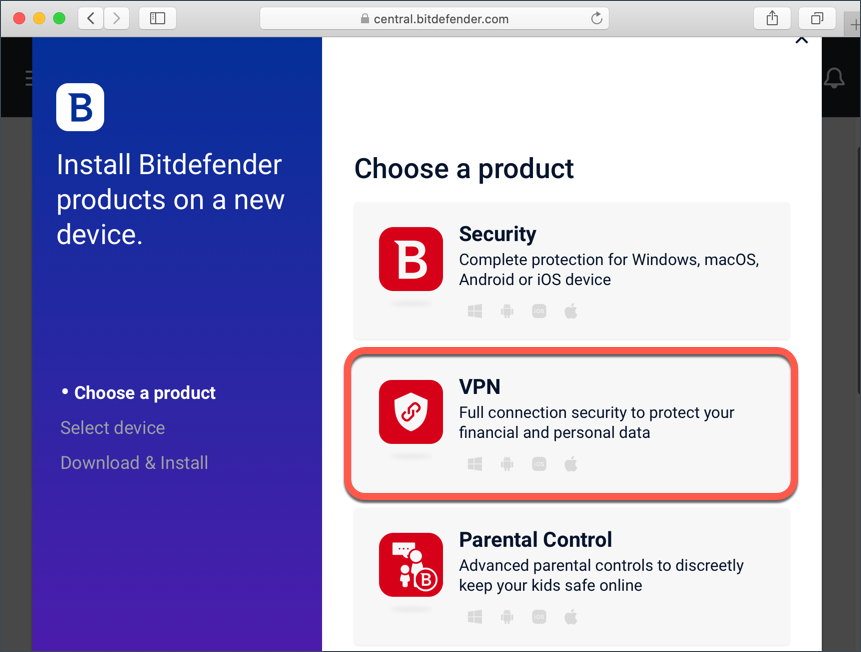
Task: Click Safari's share icon
Action: 772,19
